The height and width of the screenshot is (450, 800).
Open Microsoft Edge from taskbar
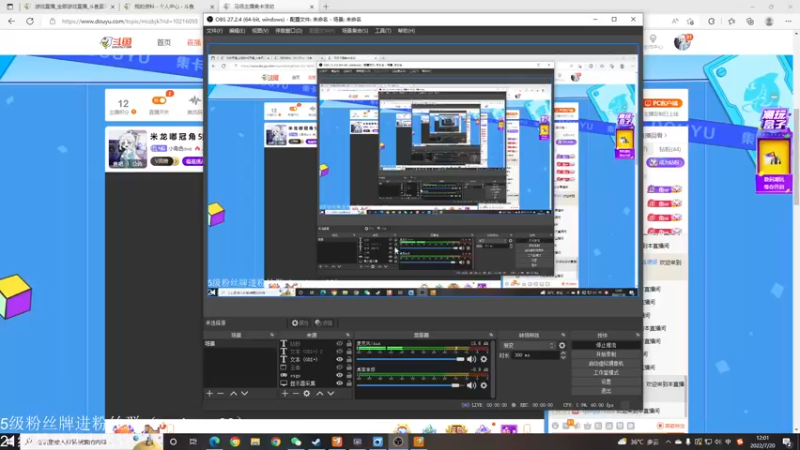pos(214,442)
